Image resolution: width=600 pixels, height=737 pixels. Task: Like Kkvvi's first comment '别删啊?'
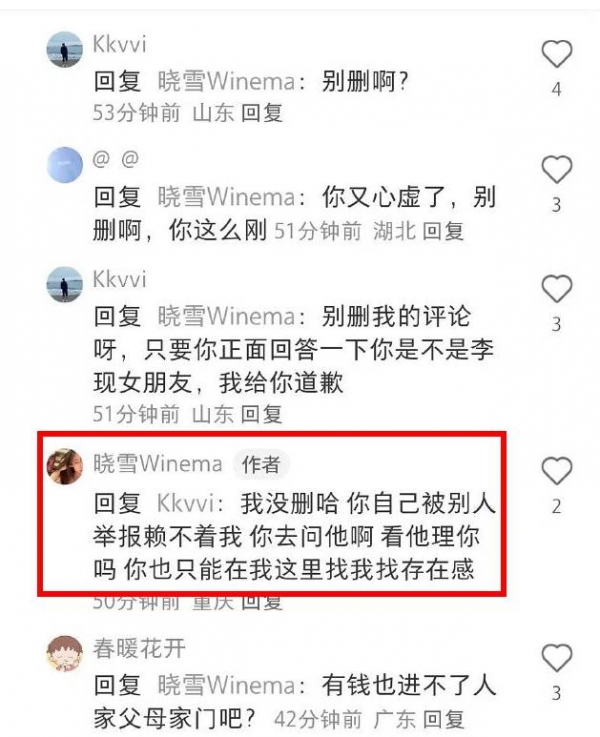(557, 54)
